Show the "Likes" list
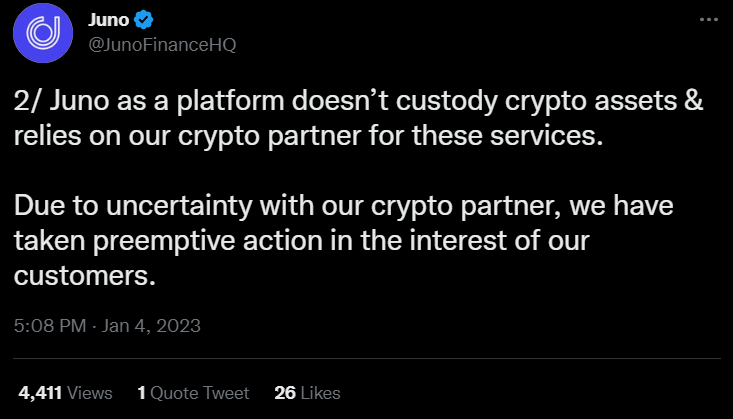The height and width of the screenshot is (419, 733). click(x=321, y=392)
